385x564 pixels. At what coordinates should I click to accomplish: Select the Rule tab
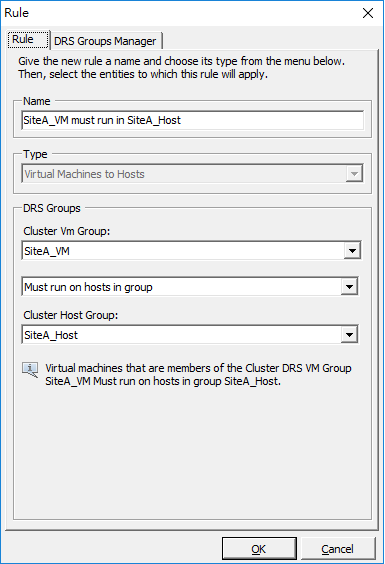coord(28,39)
